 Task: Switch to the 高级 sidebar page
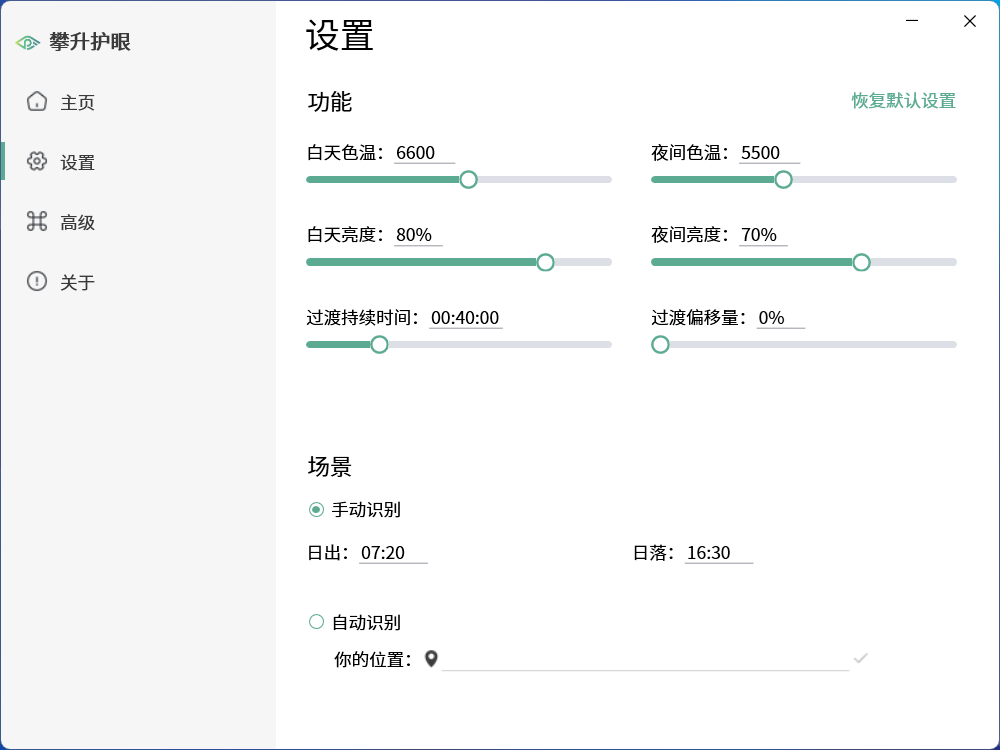coord(77,223)
